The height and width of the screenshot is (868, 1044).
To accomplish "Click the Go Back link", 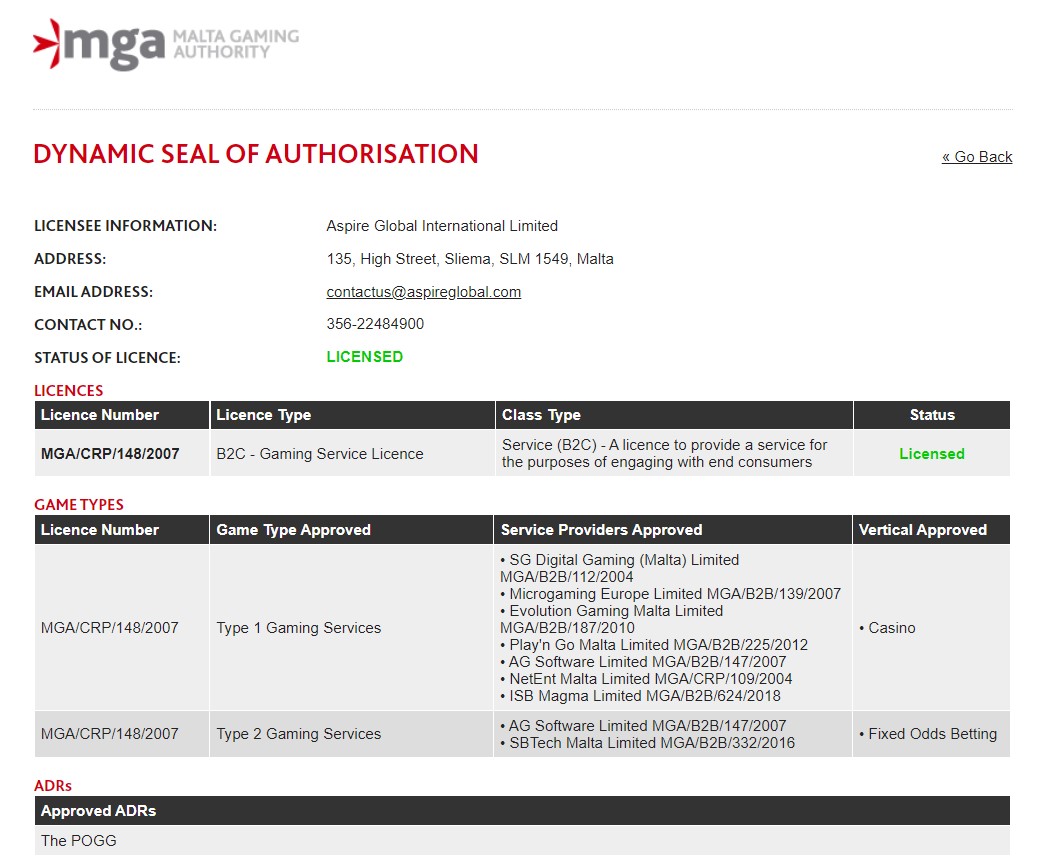I will tap(977, 157).
